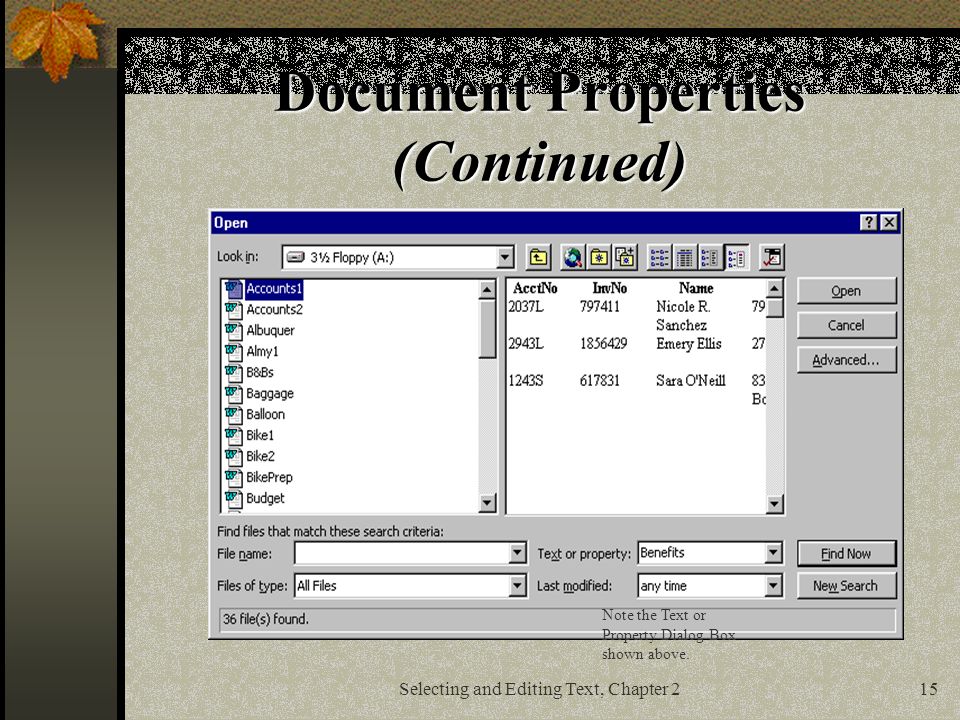Screen dimensions: 960x720
Task: Click the Up One Level folder icon
Action: (538, 257)
